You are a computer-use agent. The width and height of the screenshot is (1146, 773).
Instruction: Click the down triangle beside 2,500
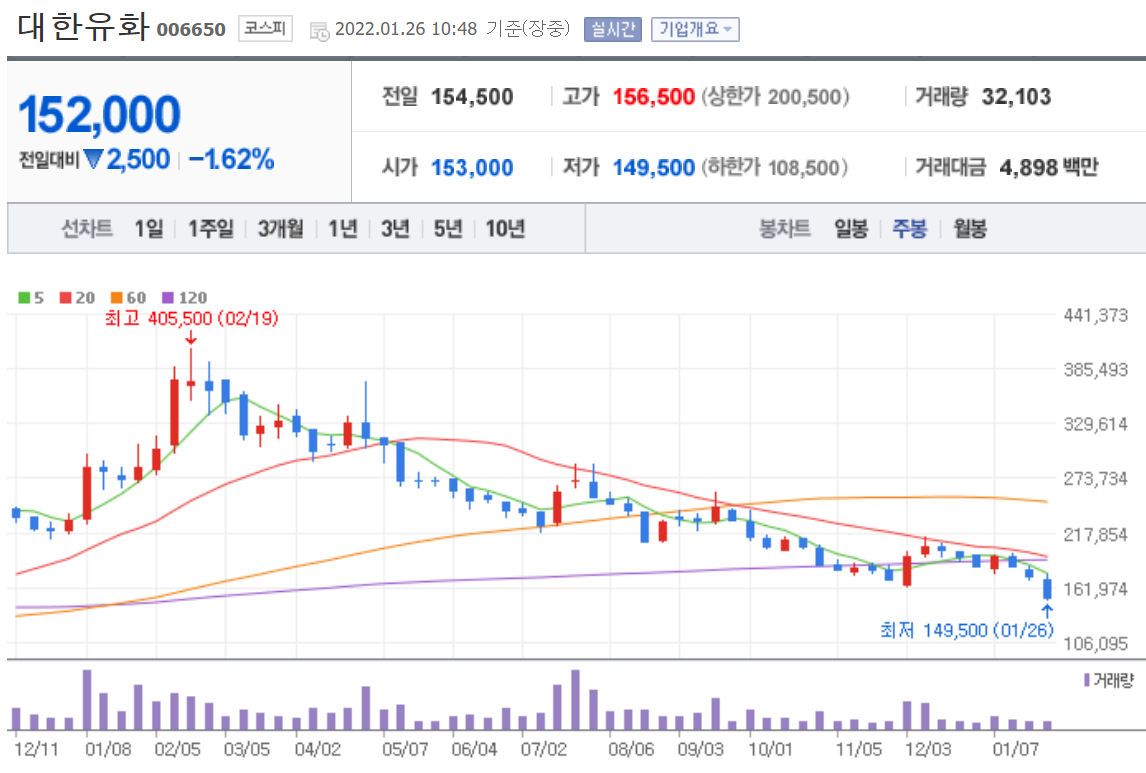click(94, 159)
